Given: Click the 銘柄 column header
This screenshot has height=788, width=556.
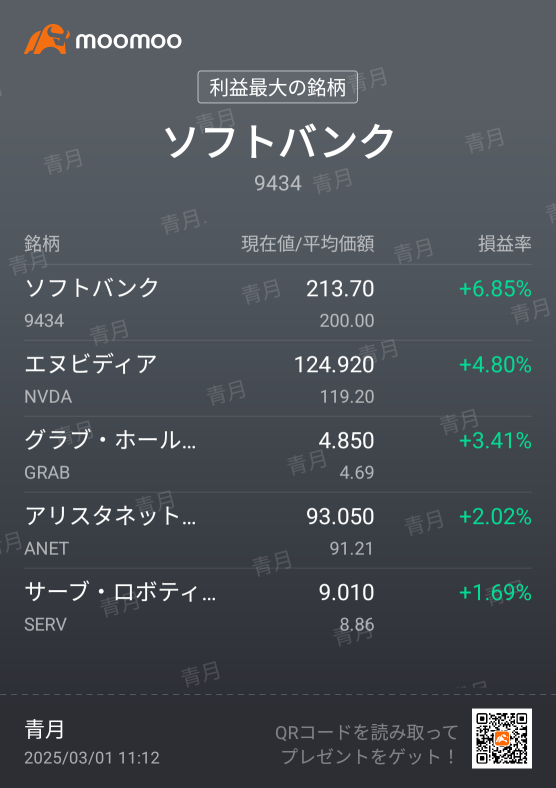Looking at the screenshot, I should (x=42, y=244).
